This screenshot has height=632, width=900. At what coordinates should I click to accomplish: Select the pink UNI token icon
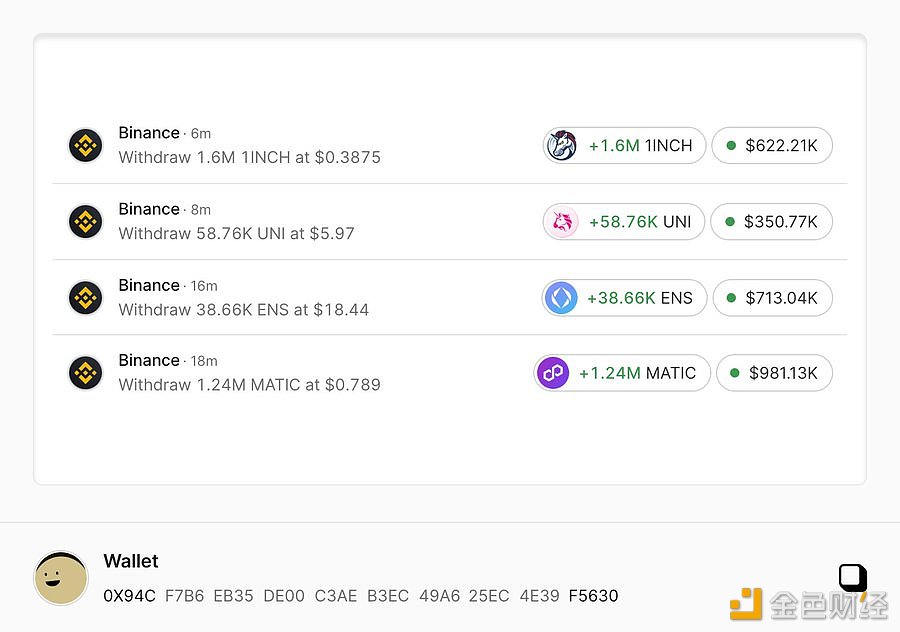pos(562,222)
